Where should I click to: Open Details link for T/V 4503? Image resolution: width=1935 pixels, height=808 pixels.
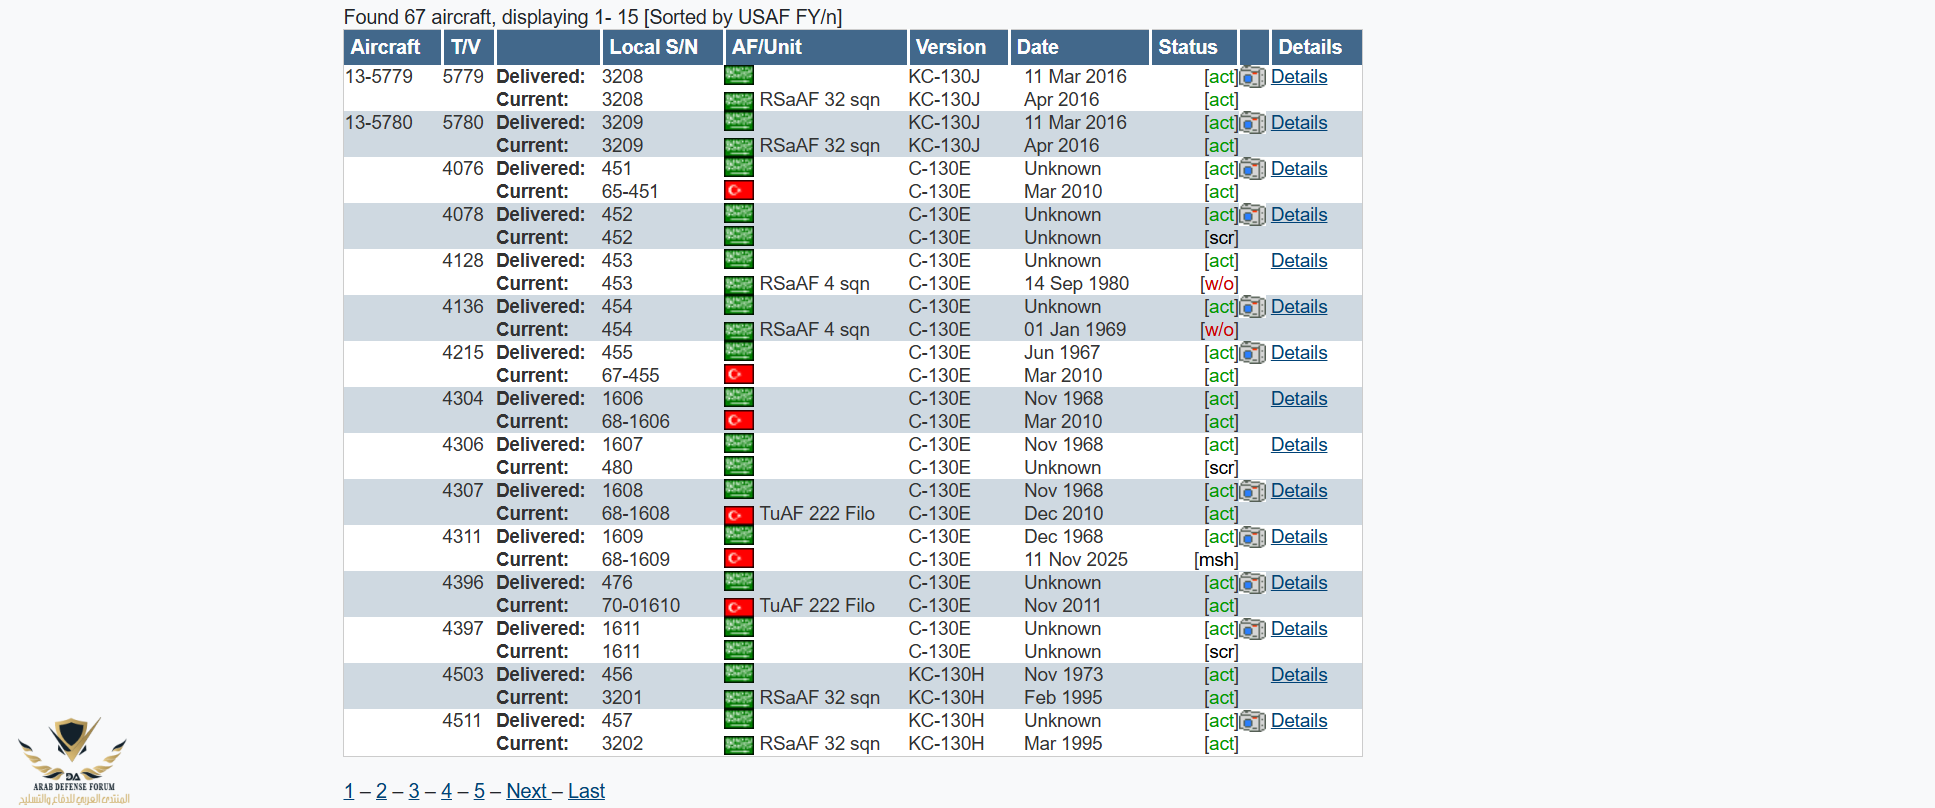(x=1298, y=675)
